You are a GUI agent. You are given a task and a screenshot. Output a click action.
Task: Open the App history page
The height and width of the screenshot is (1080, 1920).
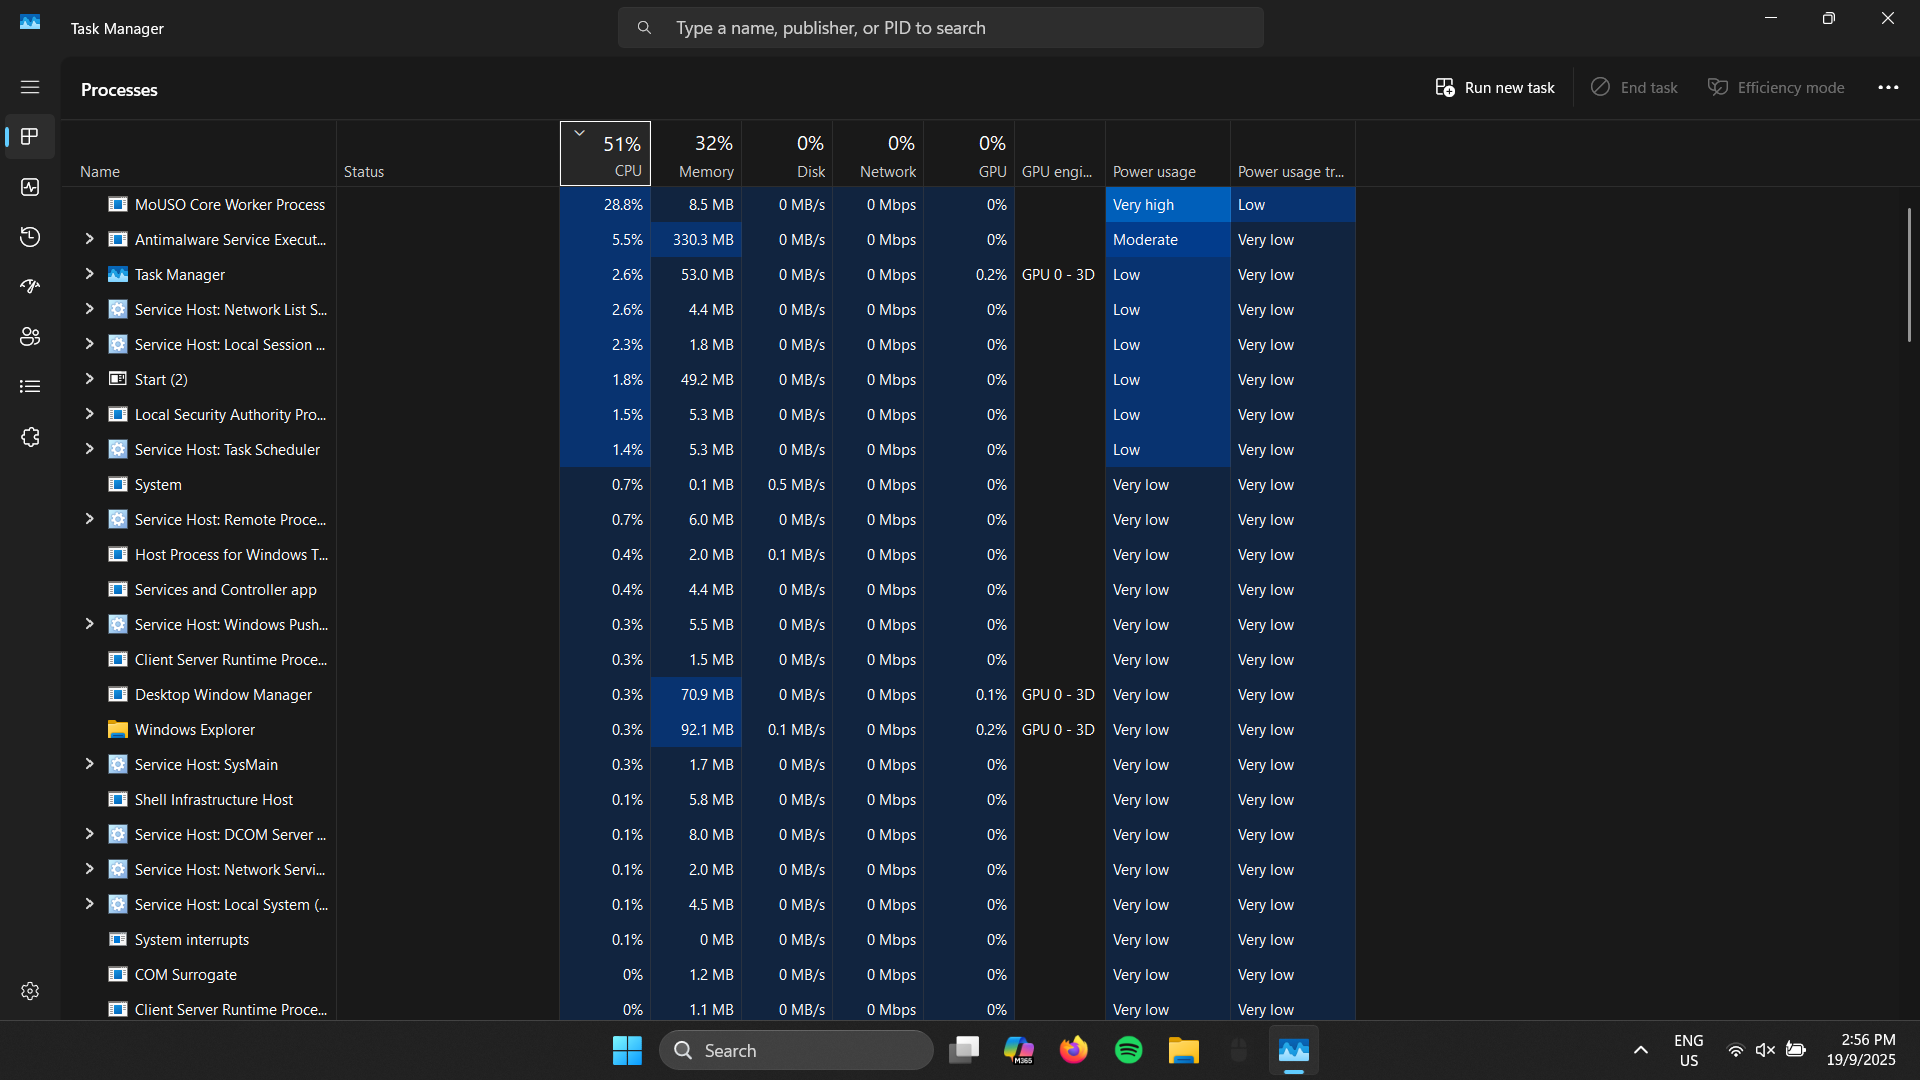tap(30, 237)
